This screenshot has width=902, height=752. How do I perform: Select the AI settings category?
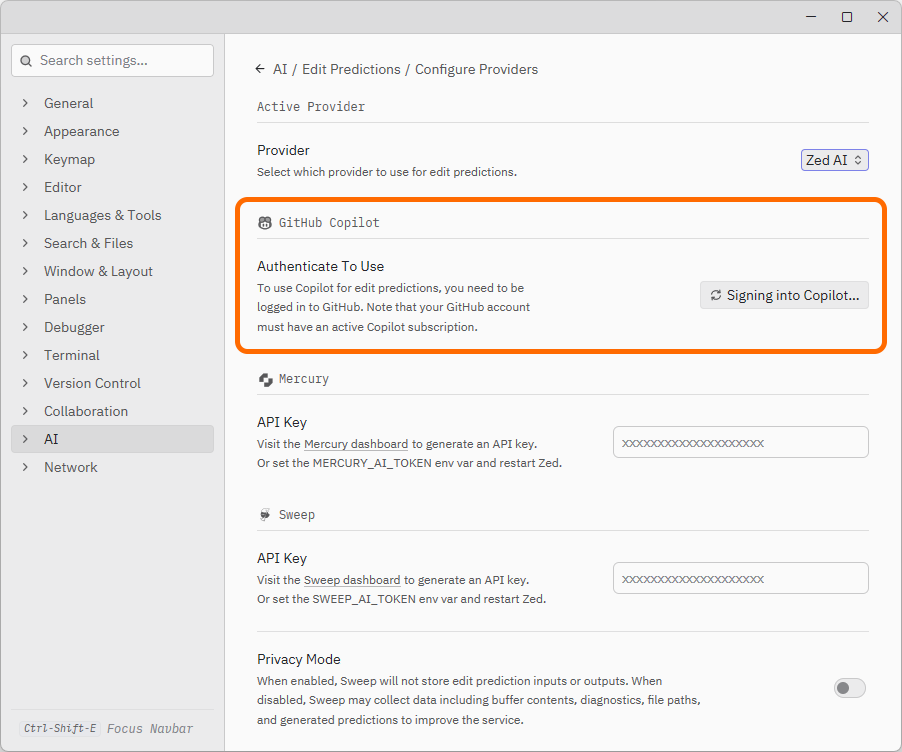pos(51,439)
